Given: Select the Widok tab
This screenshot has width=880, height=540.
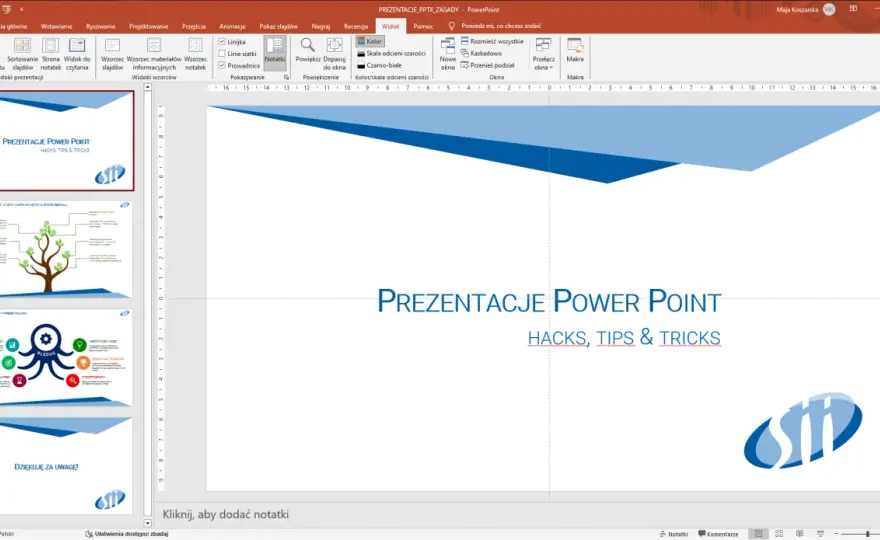Looking at the screenshot, I should 391,26.
